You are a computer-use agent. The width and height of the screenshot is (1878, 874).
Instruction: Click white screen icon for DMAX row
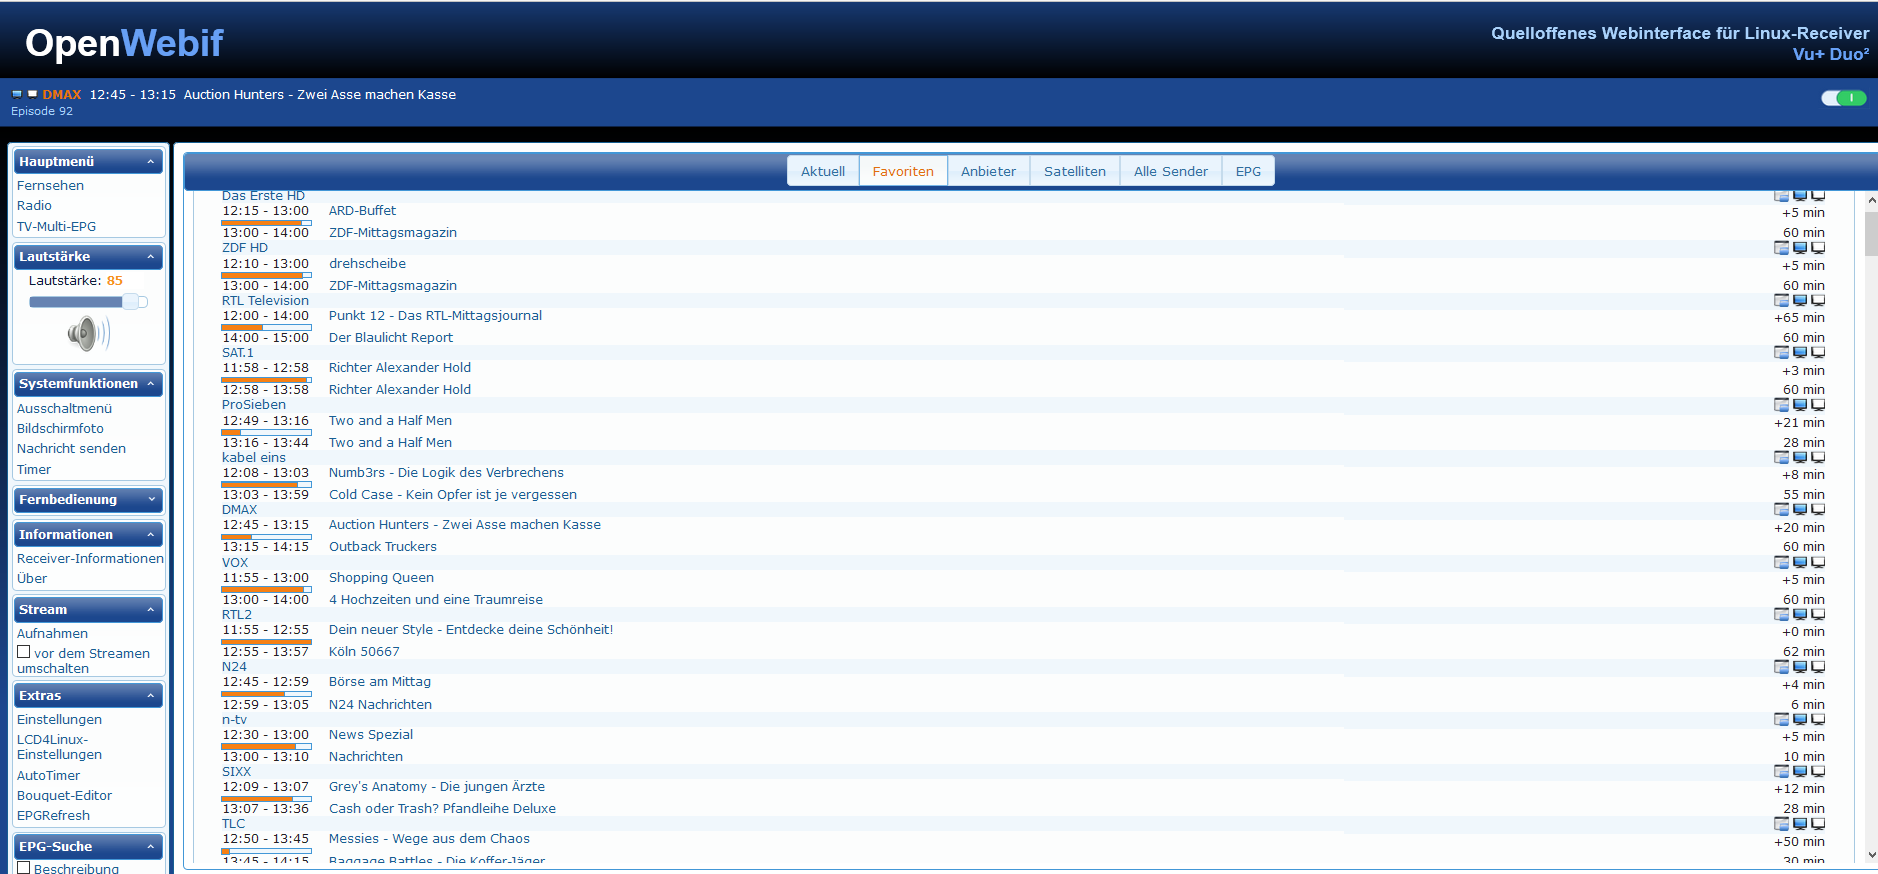point(1818,510)
